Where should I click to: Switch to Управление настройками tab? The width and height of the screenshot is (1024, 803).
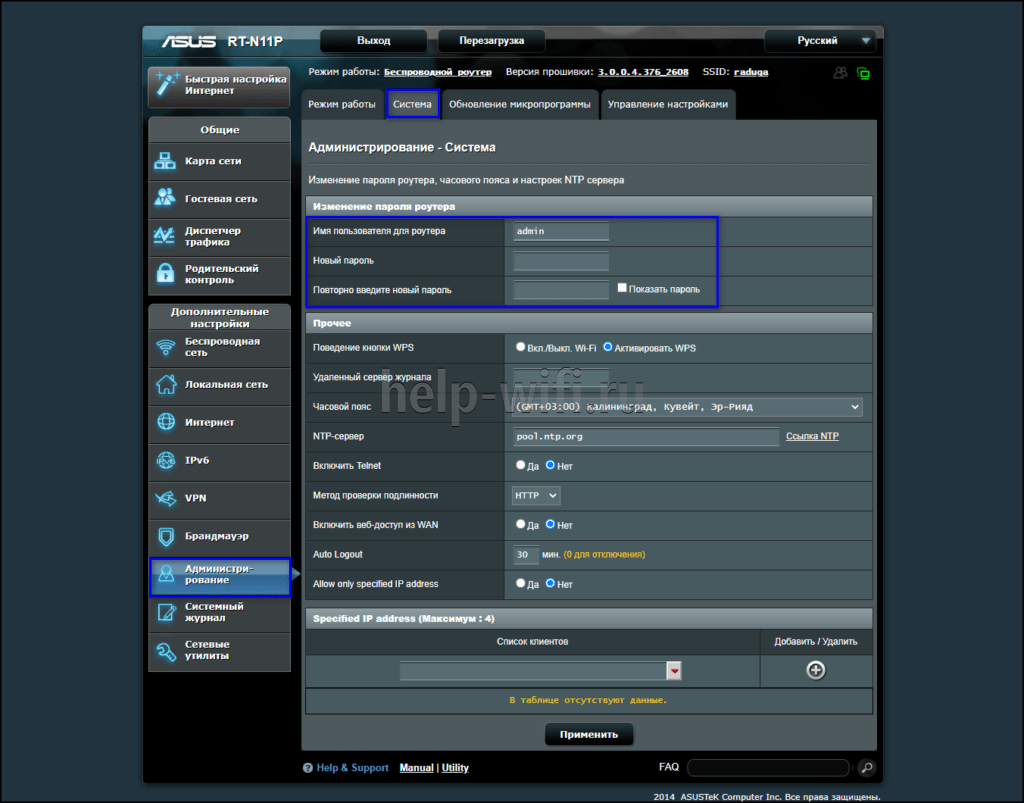[668, 104]
